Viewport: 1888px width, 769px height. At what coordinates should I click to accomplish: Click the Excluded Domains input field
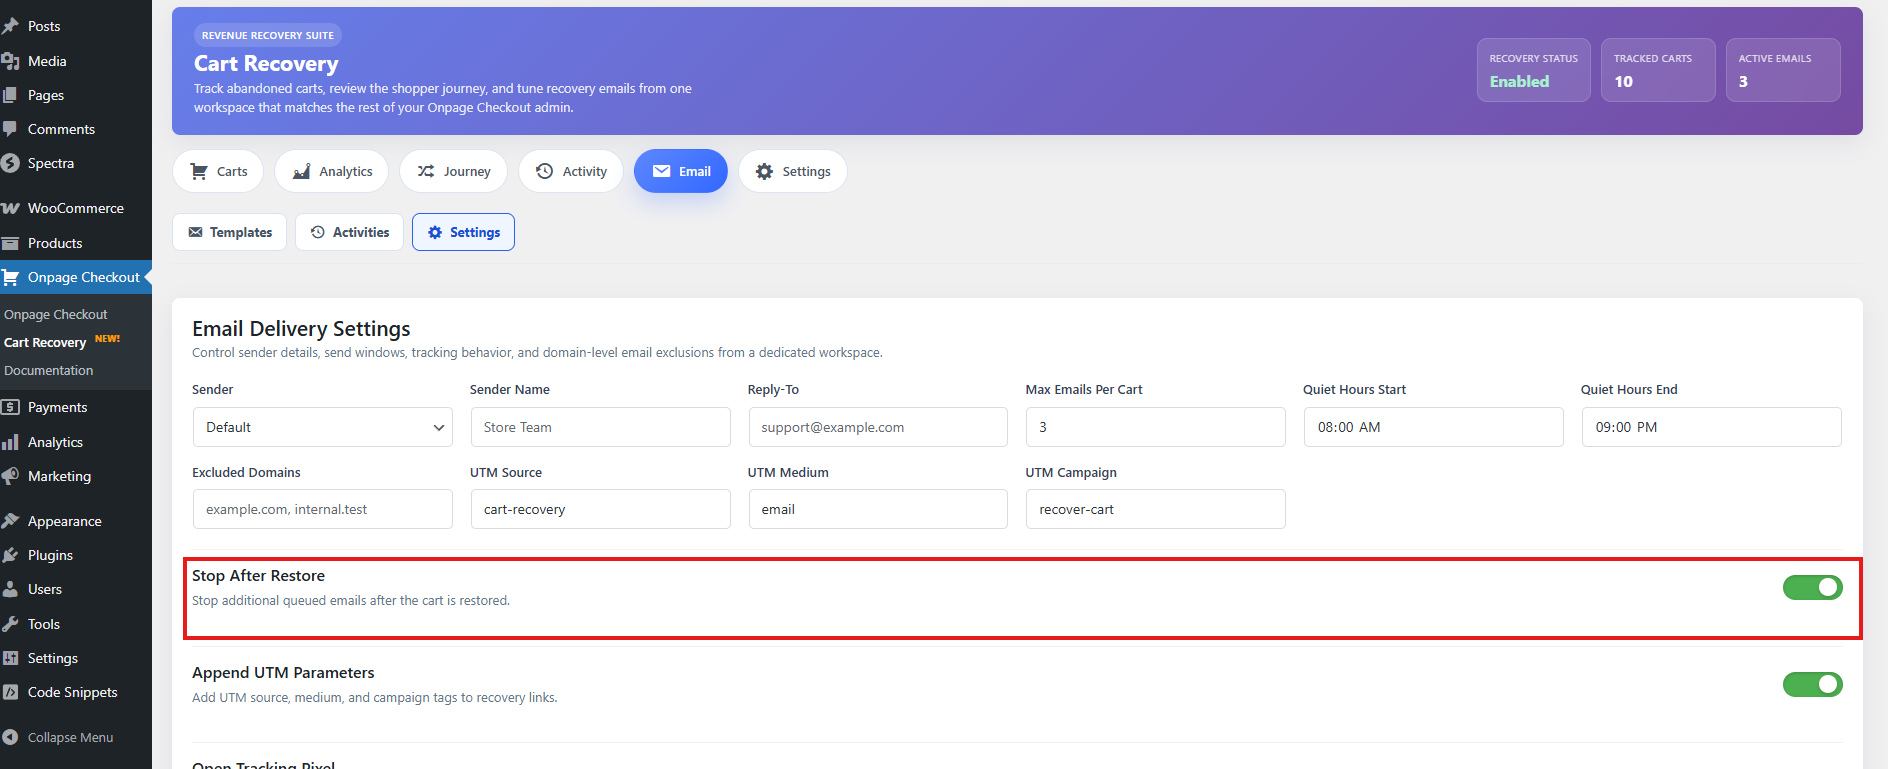tap(323, 509)
